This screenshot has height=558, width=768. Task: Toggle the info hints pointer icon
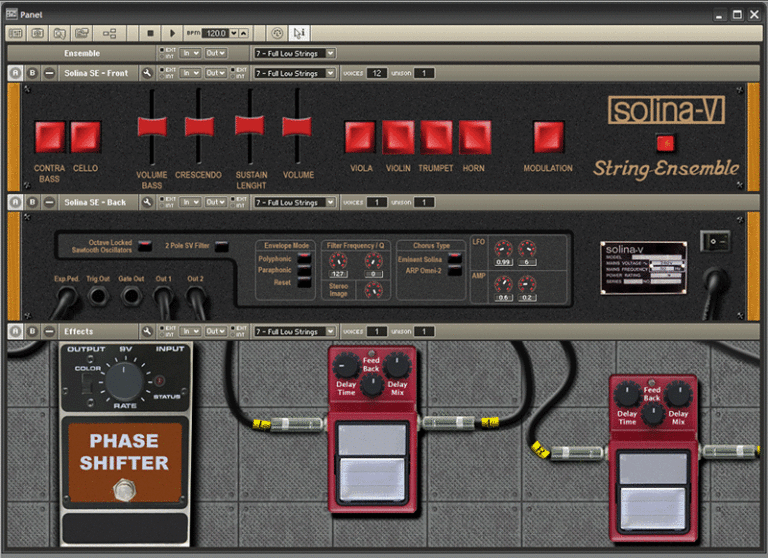pyautogui.click(x=299, y=33)
